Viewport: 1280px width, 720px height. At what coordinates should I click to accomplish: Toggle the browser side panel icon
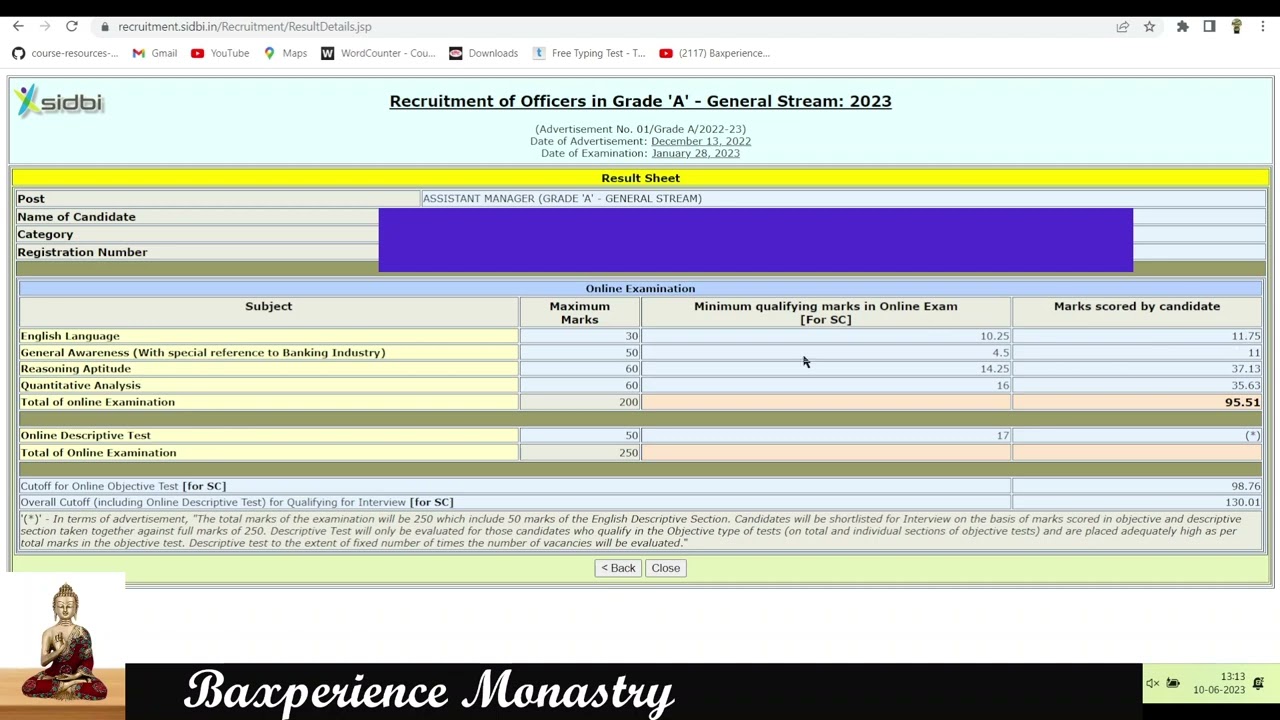[x=1210, y=27]
